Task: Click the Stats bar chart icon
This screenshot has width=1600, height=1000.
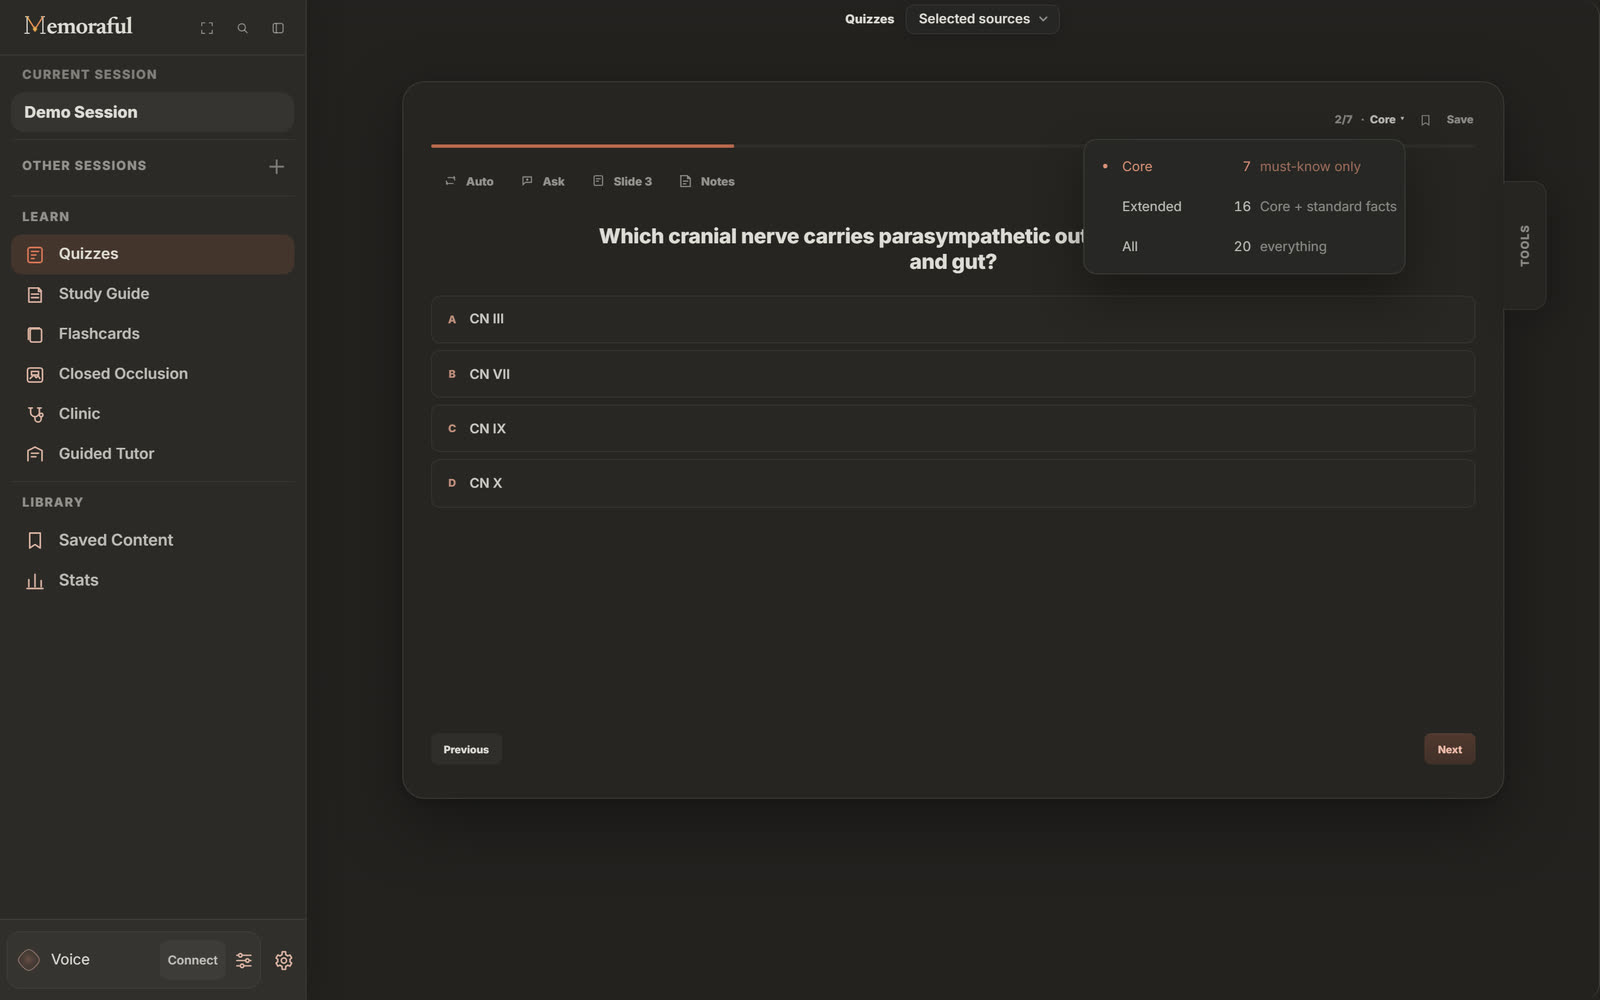Action: 35,581
